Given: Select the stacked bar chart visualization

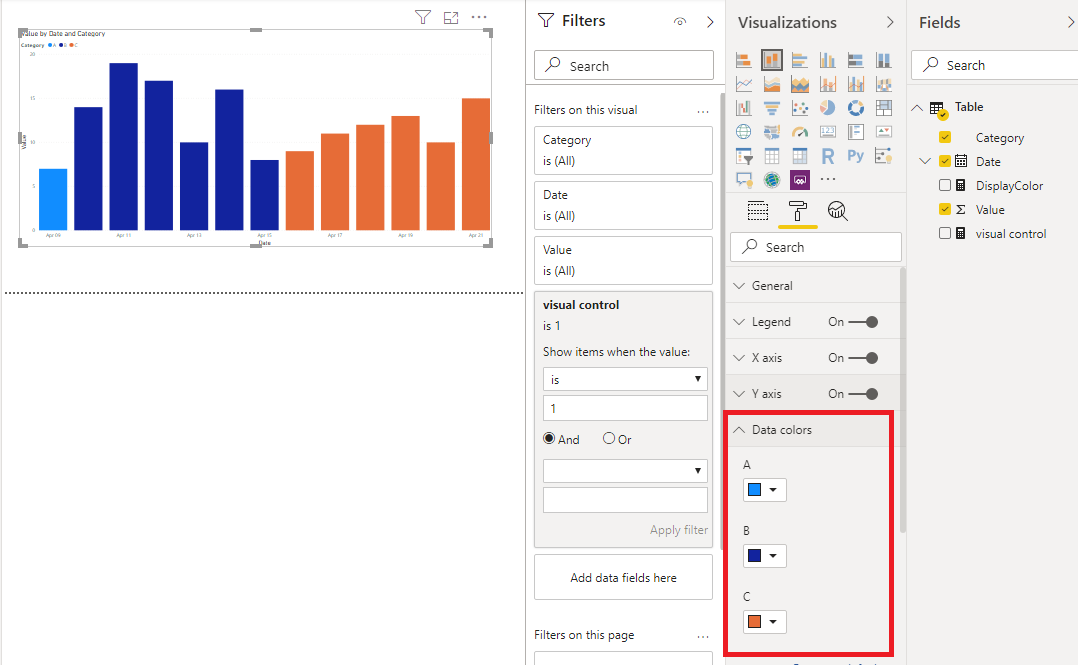Looking at the screenshot, I should 744,61.
